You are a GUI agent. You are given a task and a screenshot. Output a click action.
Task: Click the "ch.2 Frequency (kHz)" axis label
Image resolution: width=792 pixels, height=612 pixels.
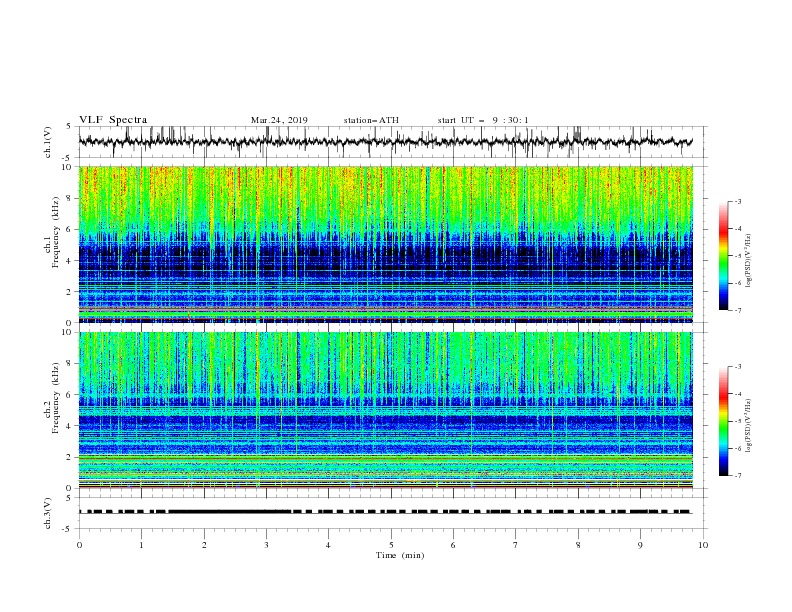pyautogui.click(x=52, y=398)
